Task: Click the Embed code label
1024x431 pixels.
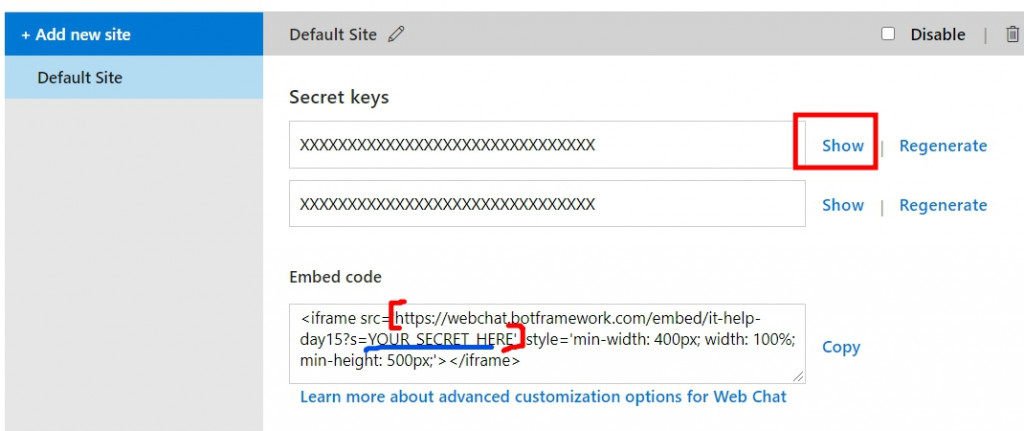Action: pos(335,277)
